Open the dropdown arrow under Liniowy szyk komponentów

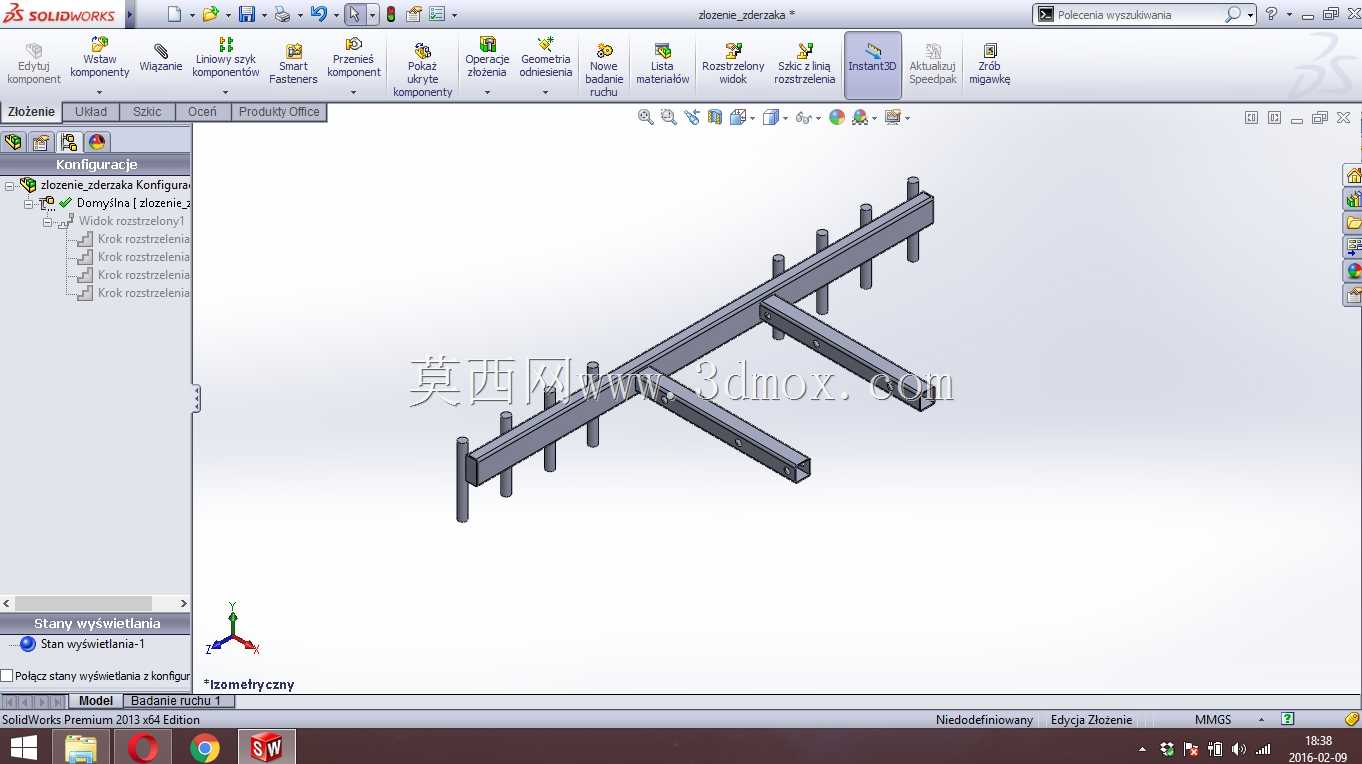coord(226,93)
